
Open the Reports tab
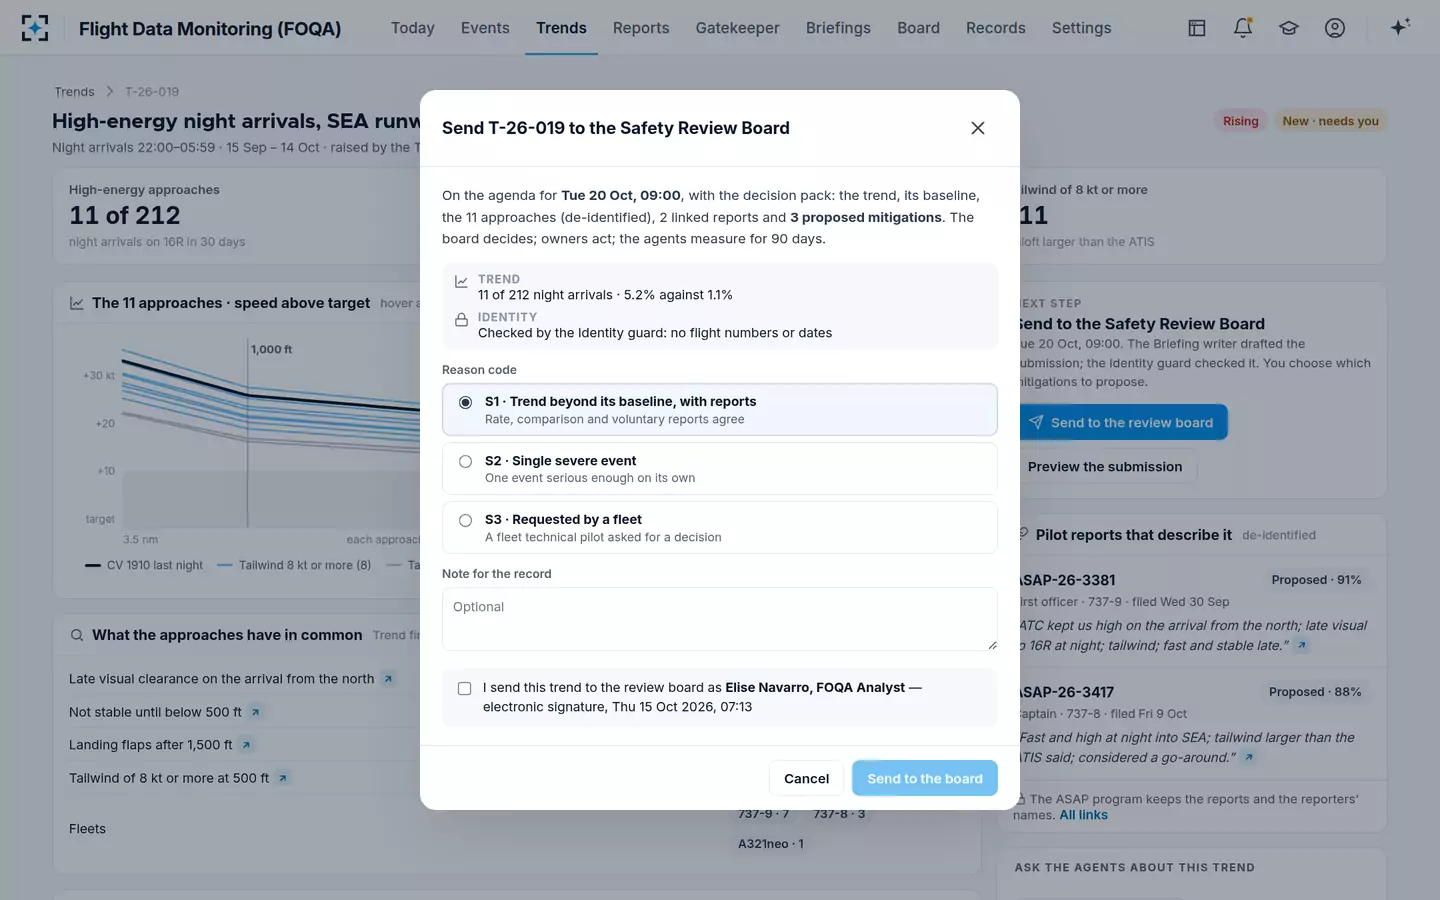(x=641, y=28)
